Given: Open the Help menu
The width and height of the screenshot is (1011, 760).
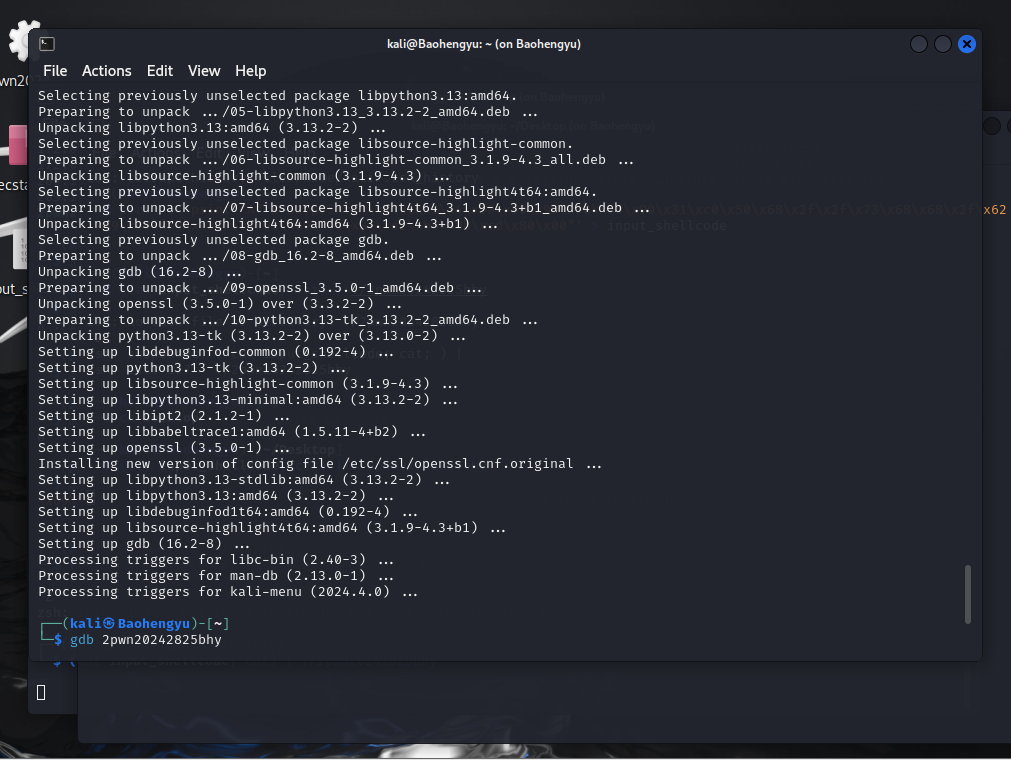Looking at the screenshot, I should [x=250, y=71].
